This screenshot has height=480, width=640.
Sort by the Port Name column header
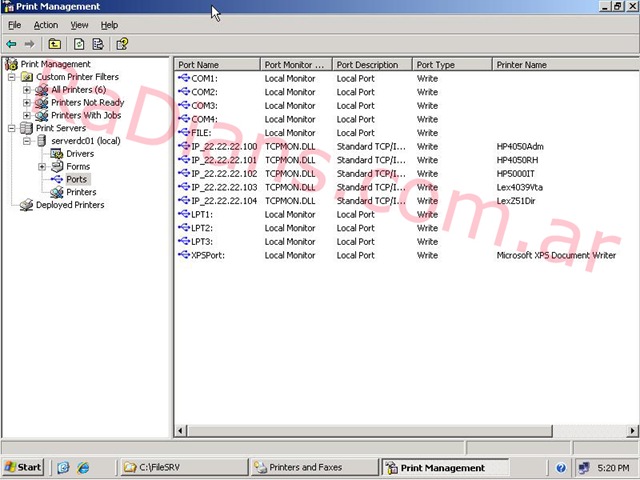coord(217,65)
